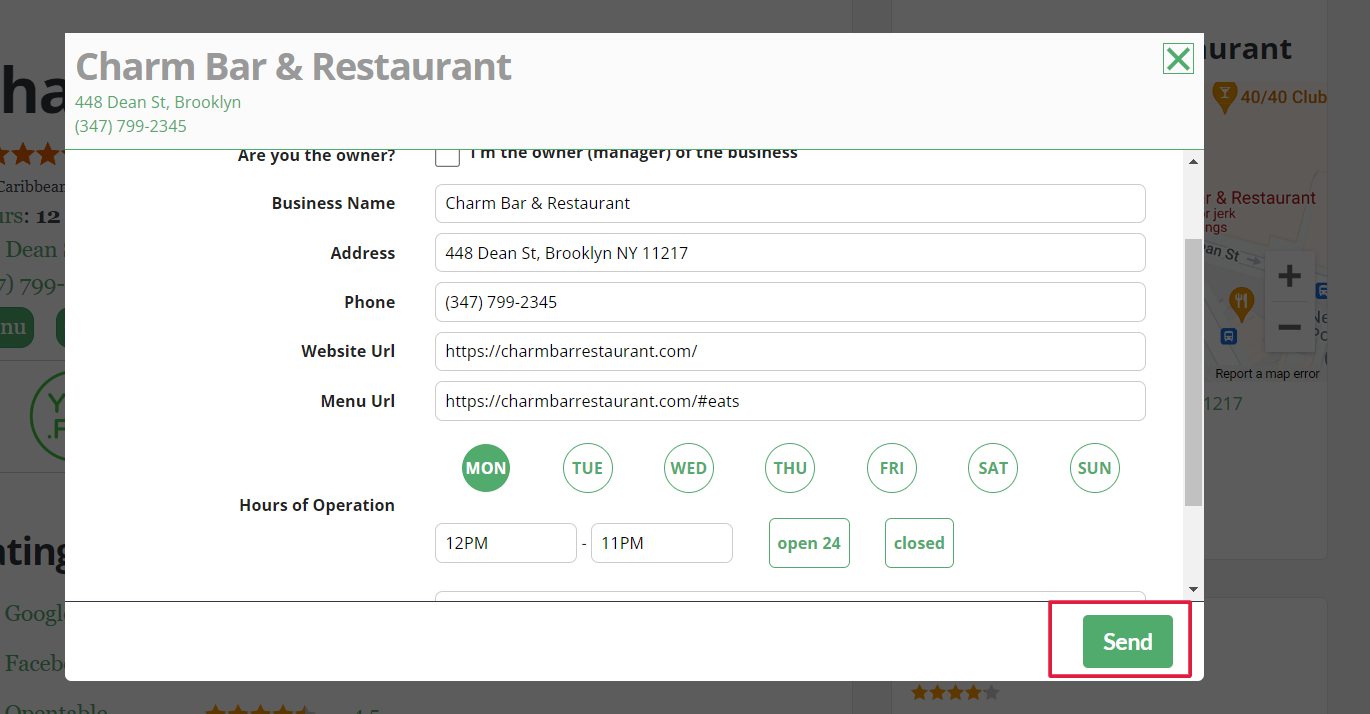The width and height of the screenshot is (1370, 714).
Task: Click the (347) 799-2345 phone link in header
Action: (131, 126)
